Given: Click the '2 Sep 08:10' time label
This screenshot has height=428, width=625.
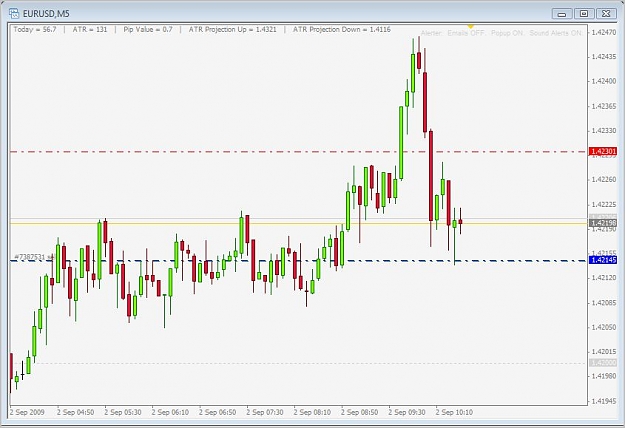Looking at the screenshot, I should (312, 412).
